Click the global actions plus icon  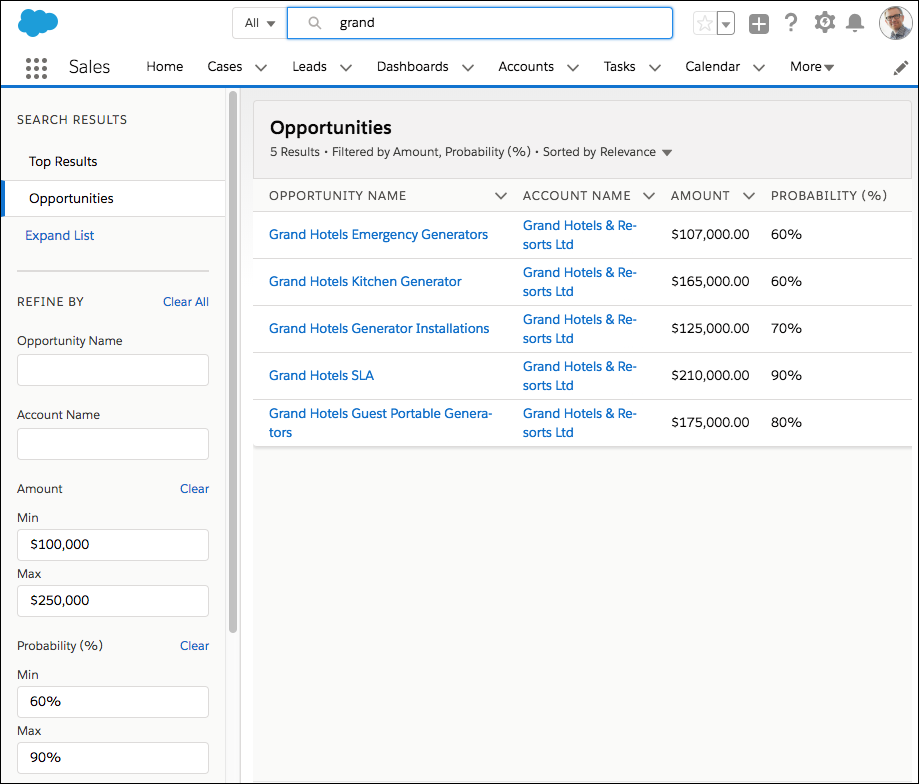pos(758,24)
